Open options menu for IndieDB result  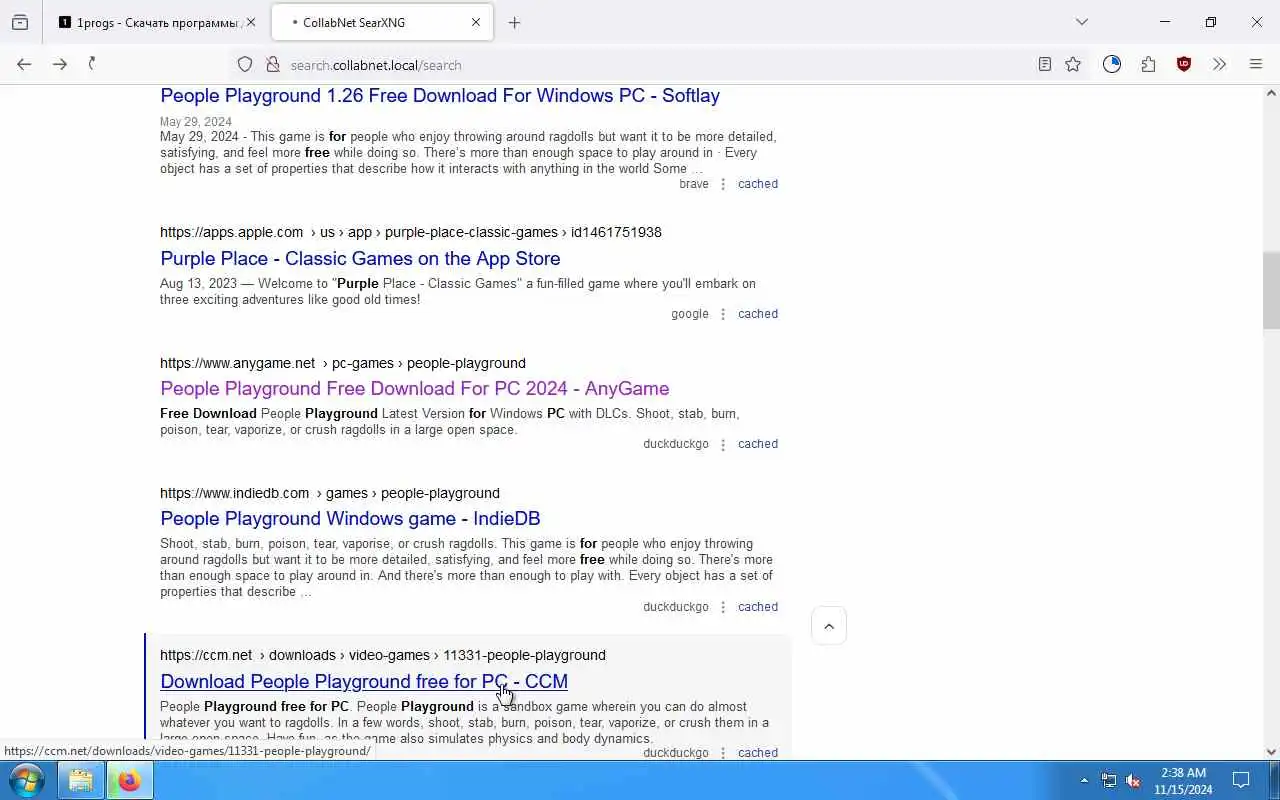tap(723, 607)
